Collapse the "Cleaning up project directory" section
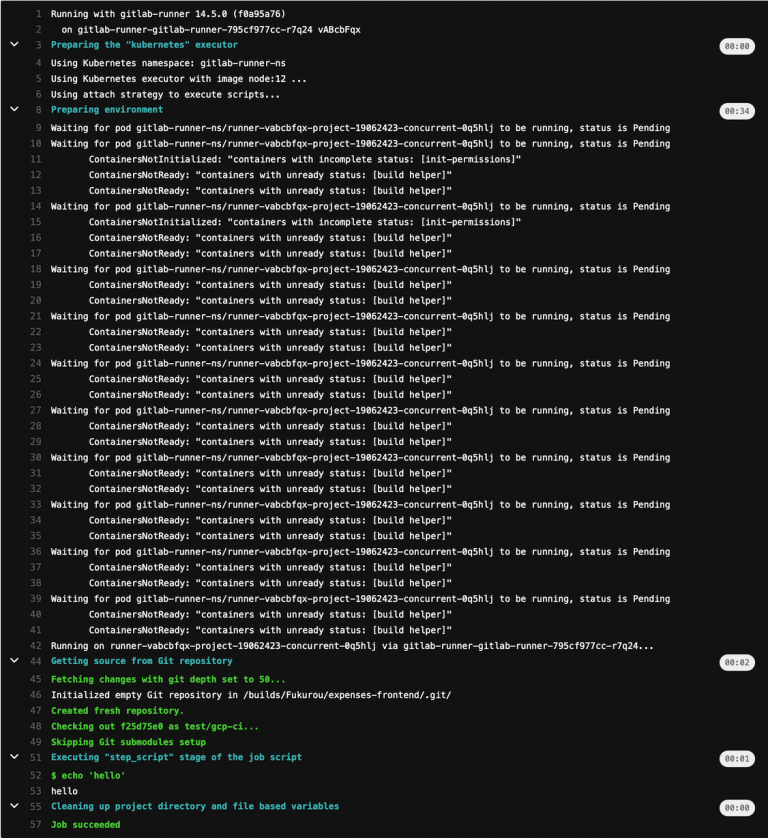The image size is (768, 838). point(12,806)
